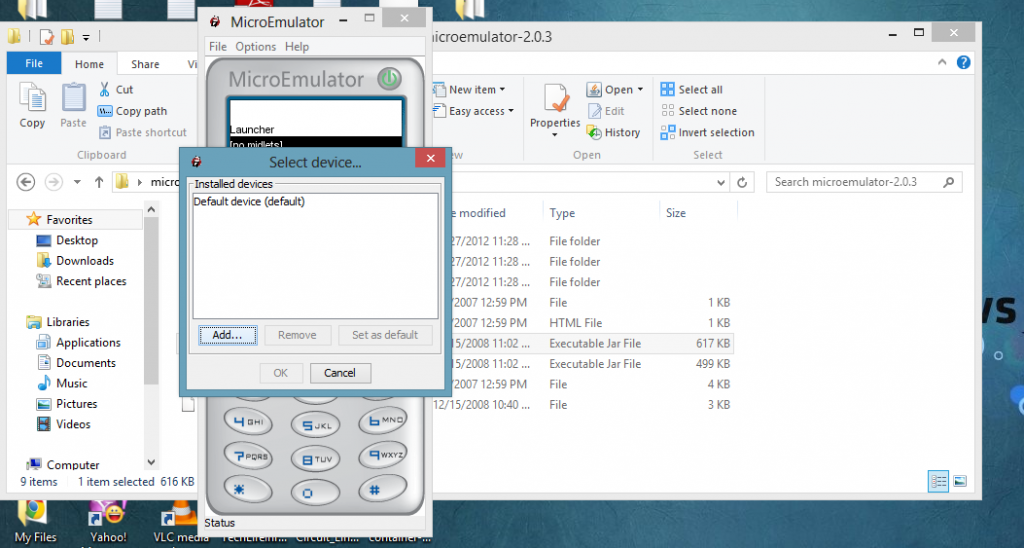Tap the 6 MNO key on emulator keypad
The height and width of the screenshot is (548, 1024).
[385, 421]
